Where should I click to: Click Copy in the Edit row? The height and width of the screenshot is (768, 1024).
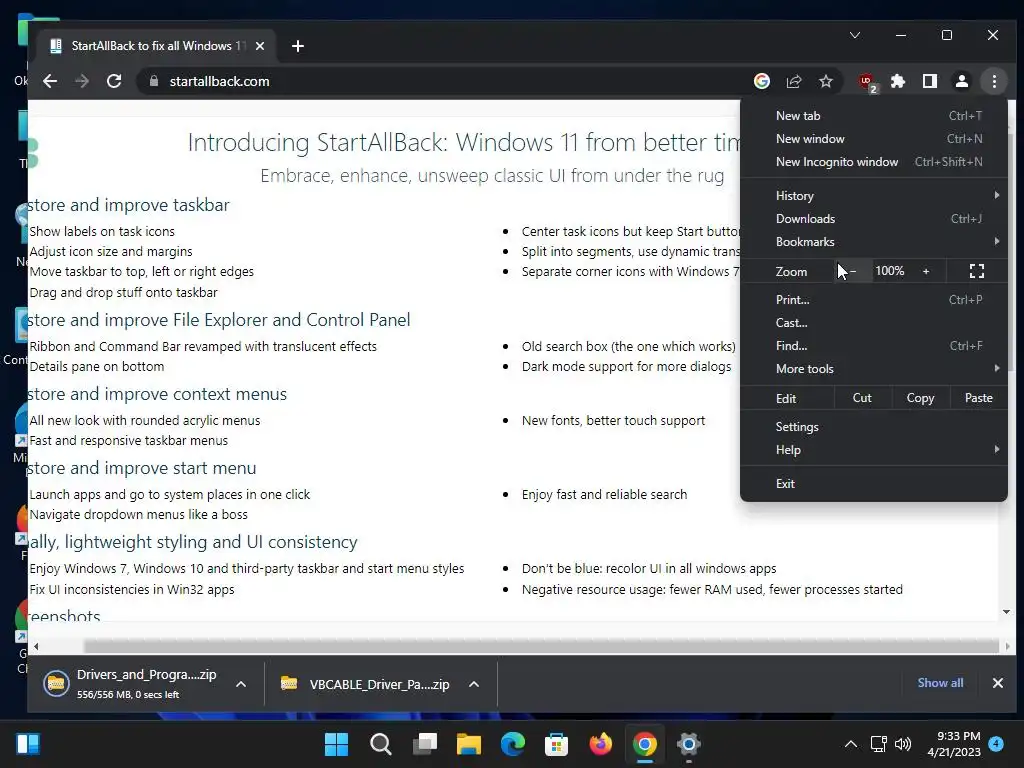click(x=920, y=398)
